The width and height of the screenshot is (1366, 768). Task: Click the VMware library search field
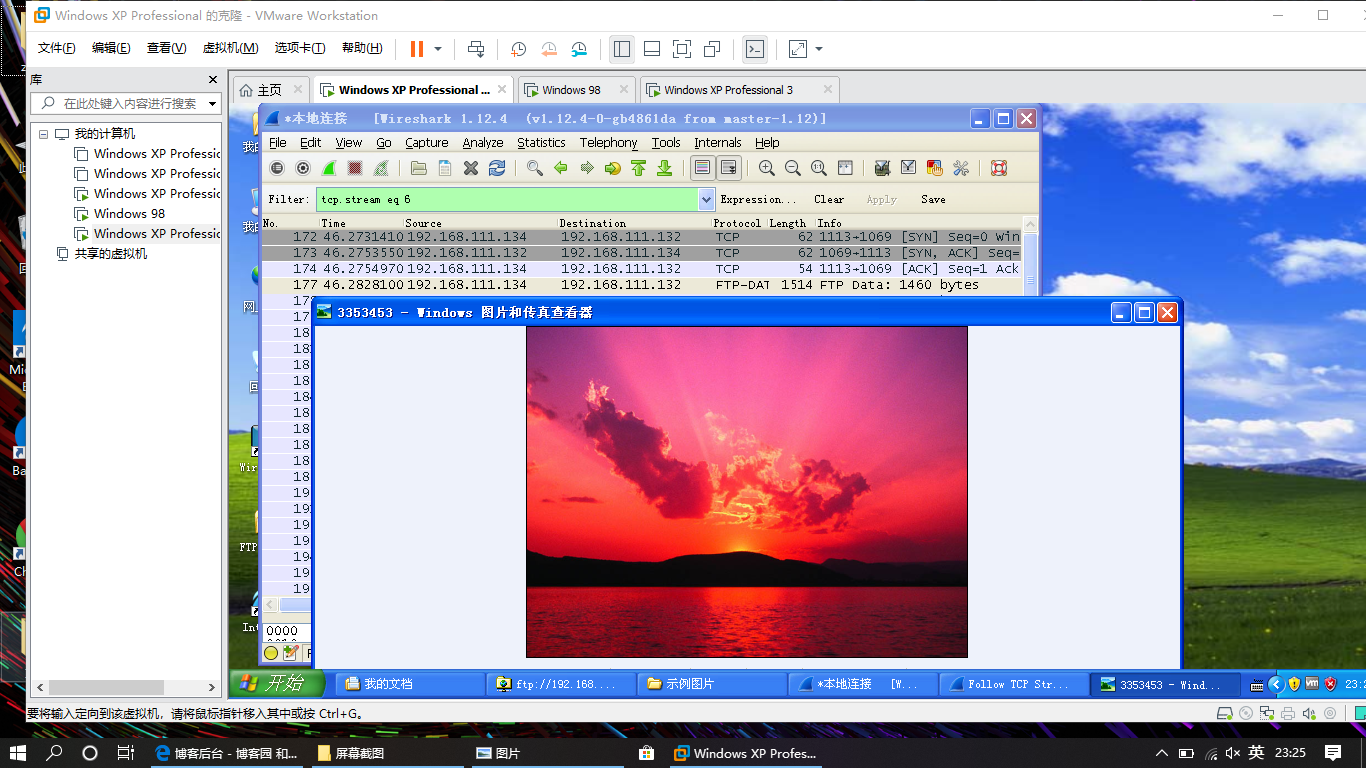125,104
